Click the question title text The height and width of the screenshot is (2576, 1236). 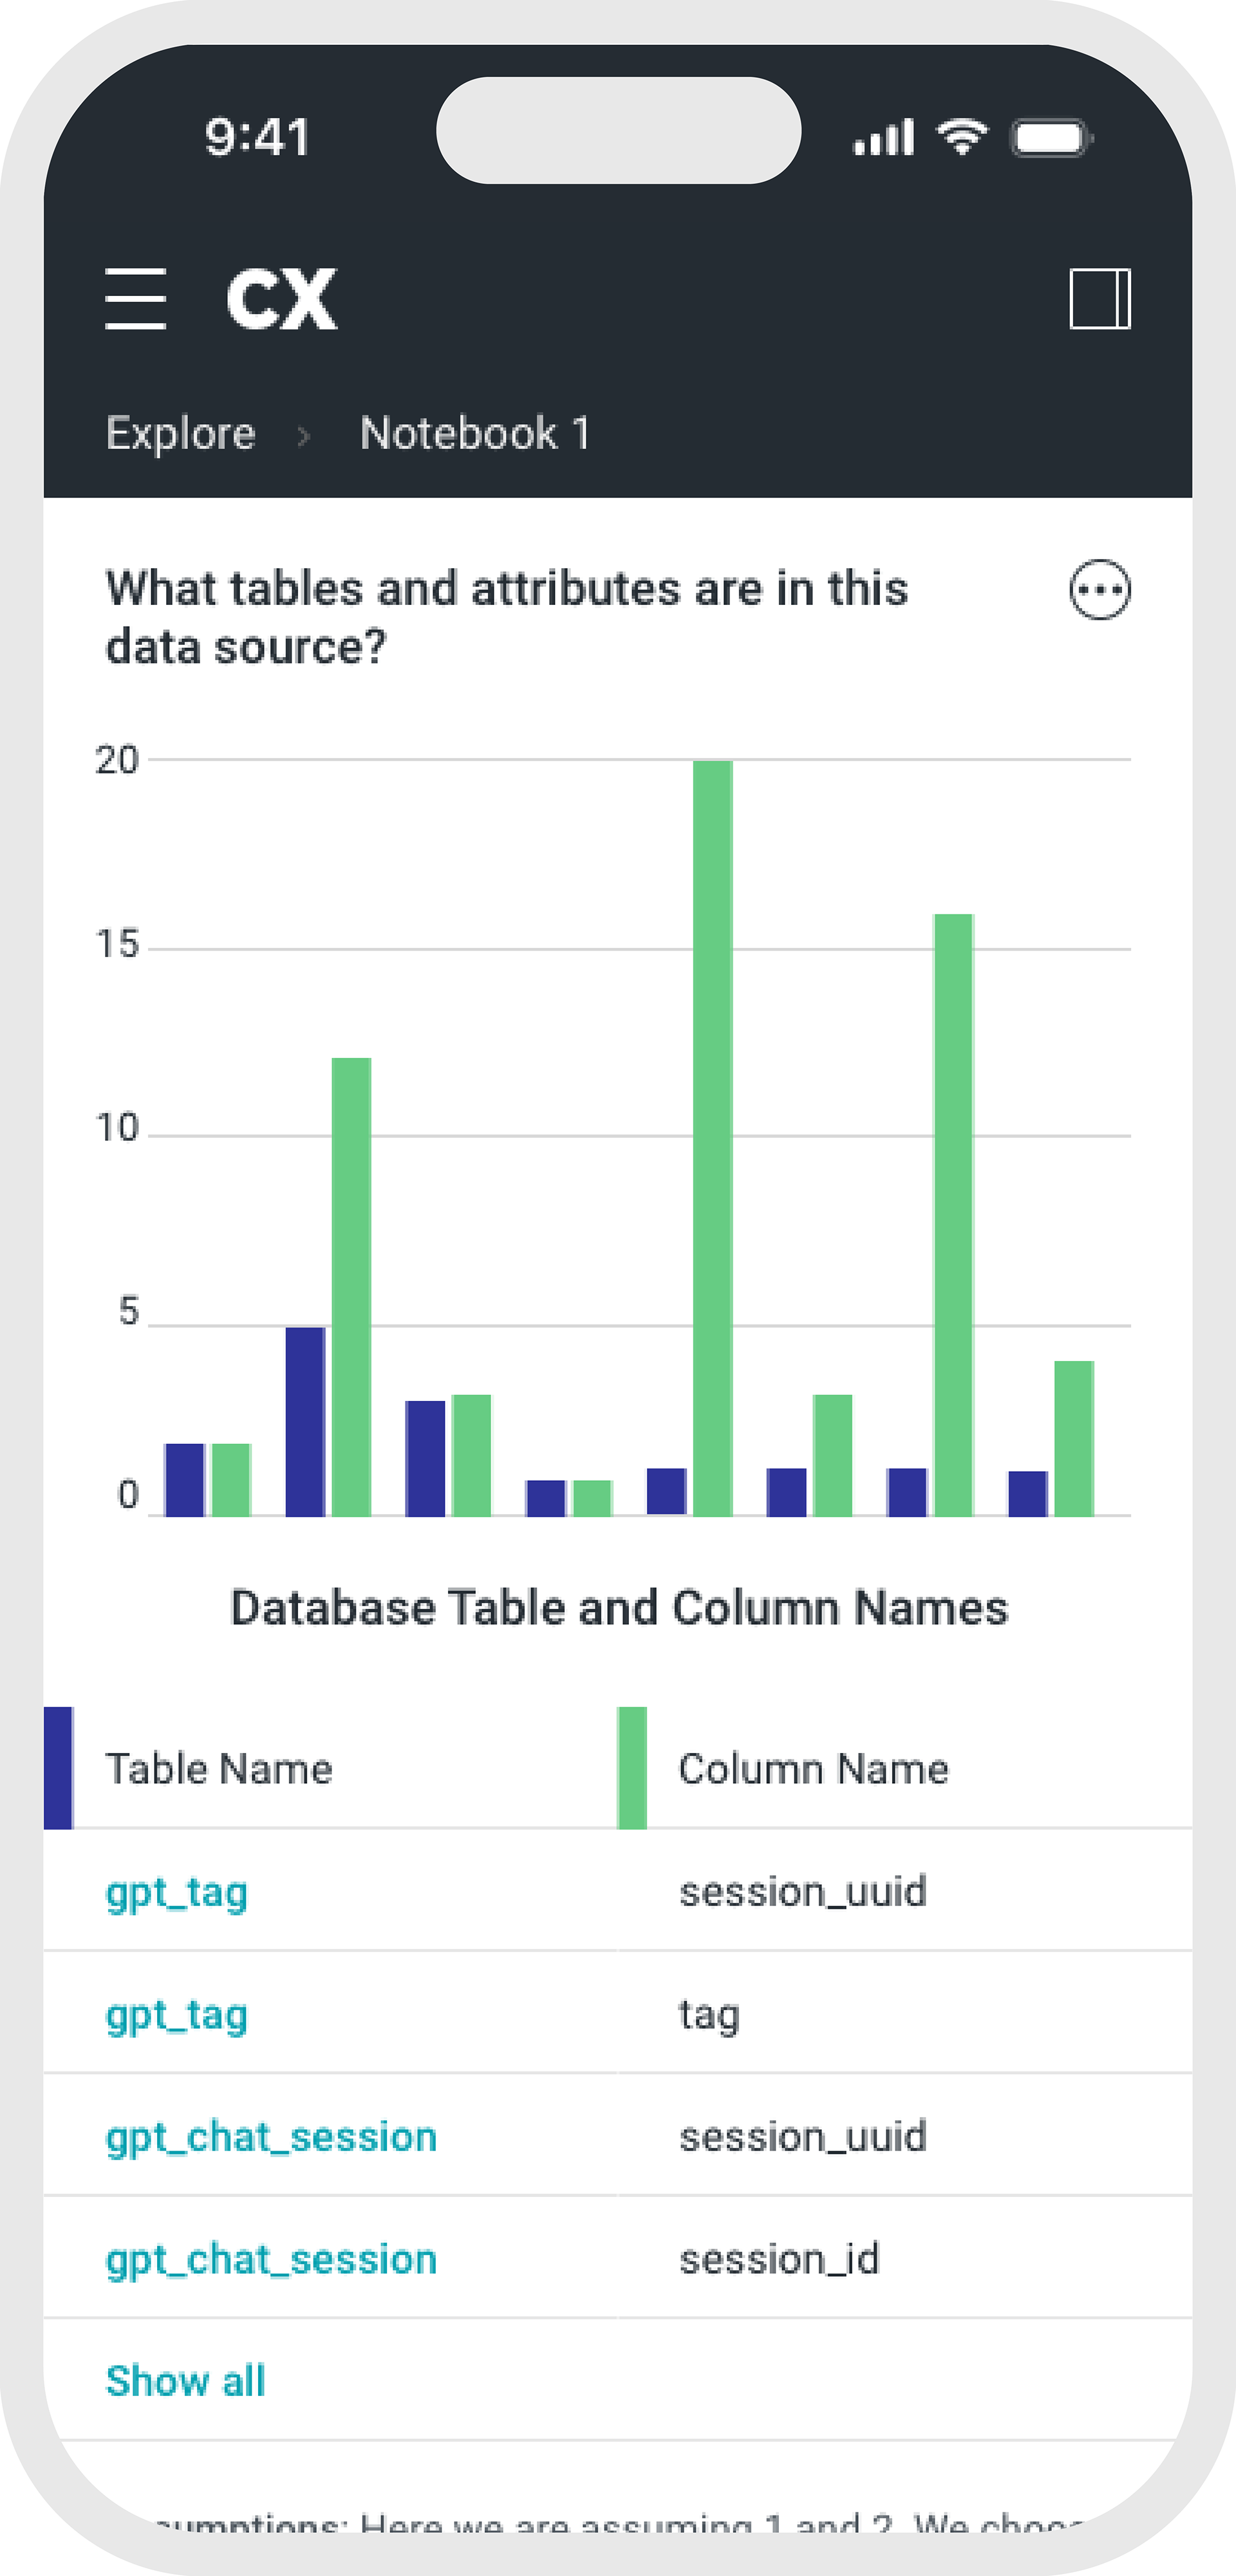507,617
